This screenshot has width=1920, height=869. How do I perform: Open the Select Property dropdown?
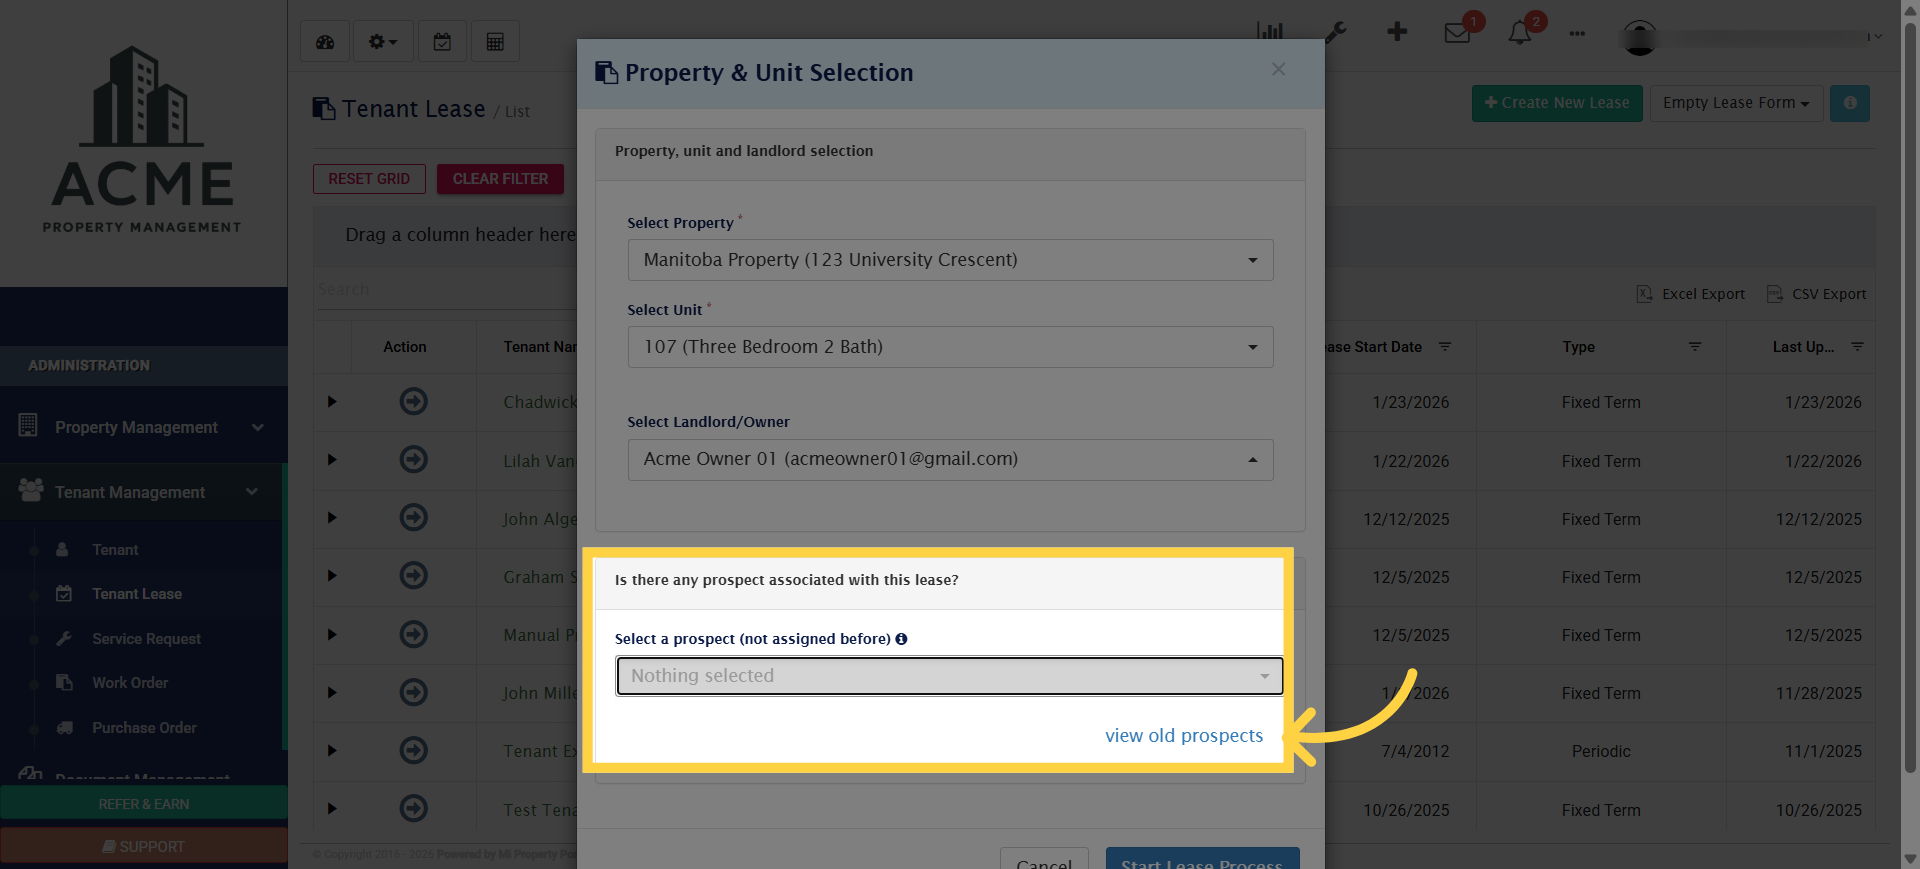point(949,260)
